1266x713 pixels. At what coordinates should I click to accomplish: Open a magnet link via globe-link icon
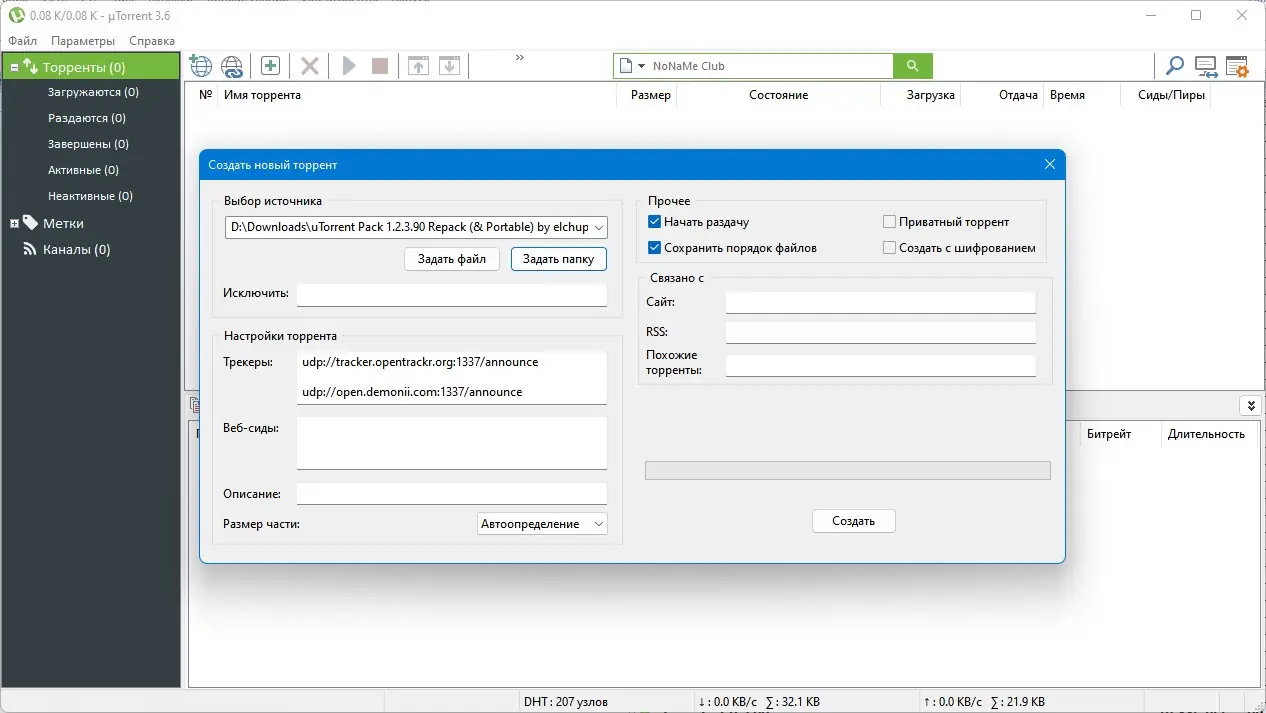(x=232, y=65)
